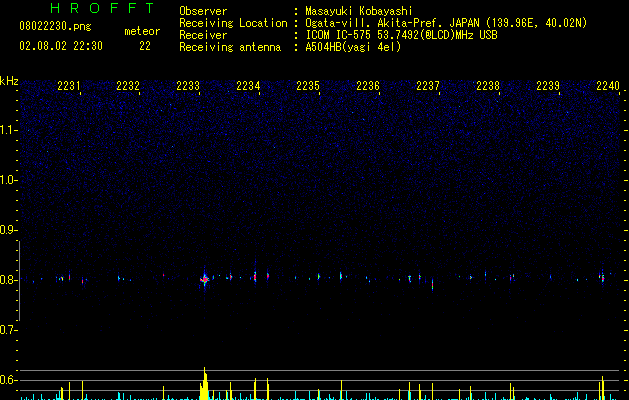This screenshot has width=629, height=400.
Task: Click the gray frequency range bar beside 0.8
Action: point(20,280)
